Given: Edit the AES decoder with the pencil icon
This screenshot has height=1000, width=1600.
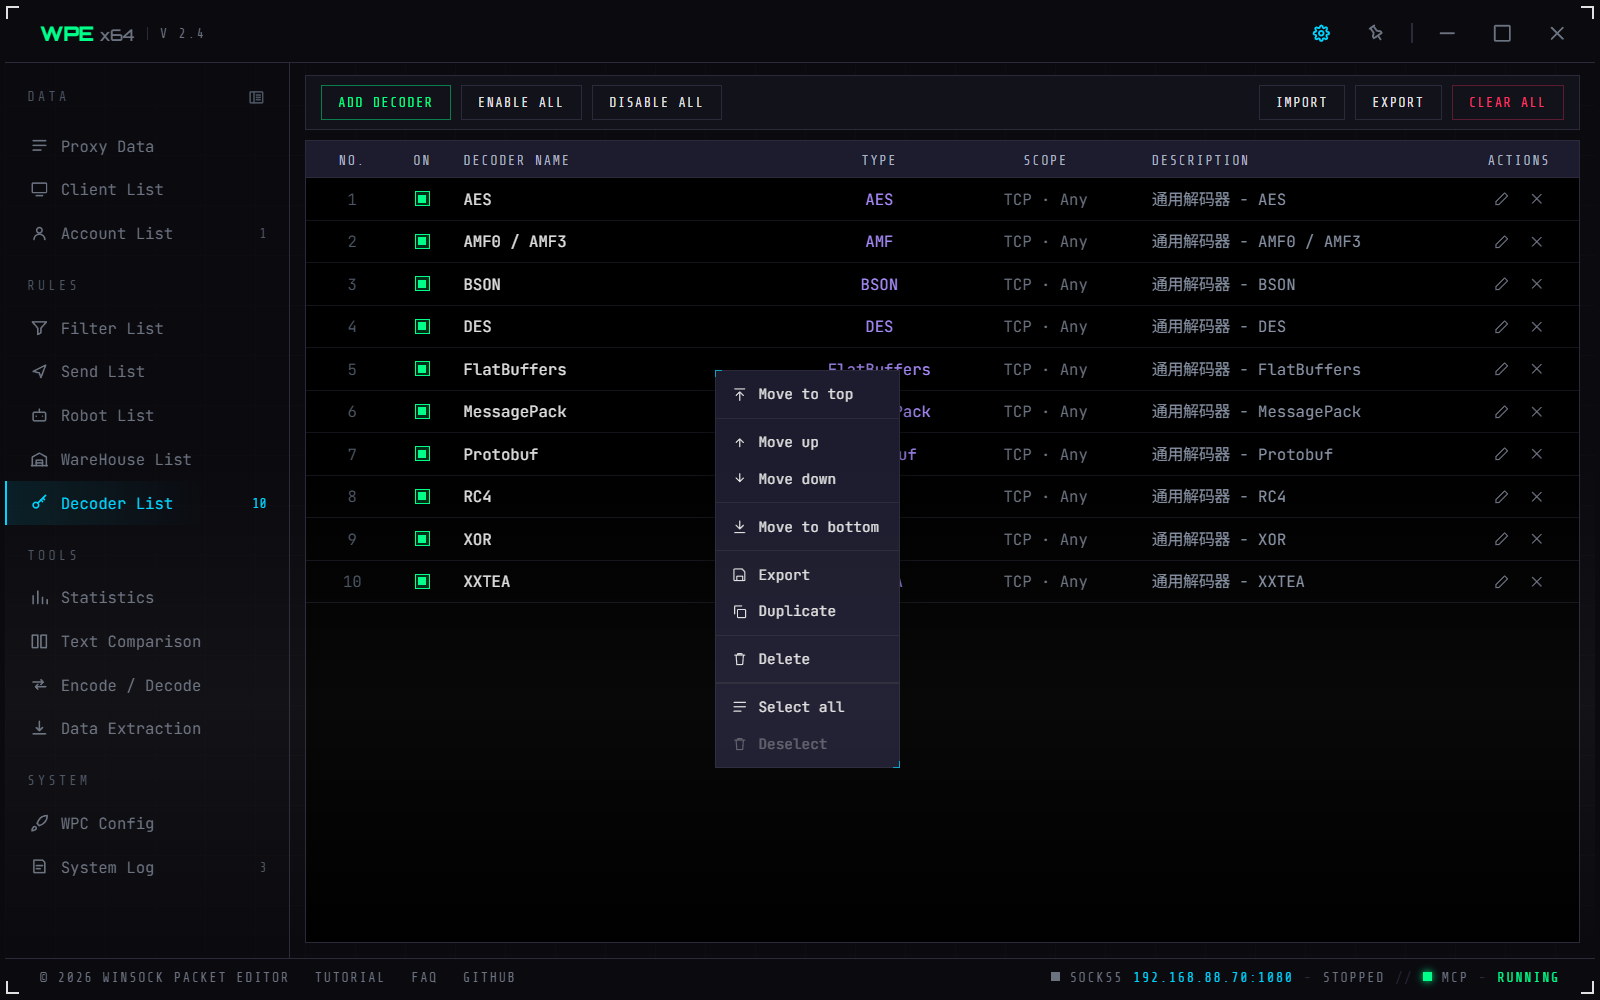Looking at the screenshot, I should [1501, 199].
